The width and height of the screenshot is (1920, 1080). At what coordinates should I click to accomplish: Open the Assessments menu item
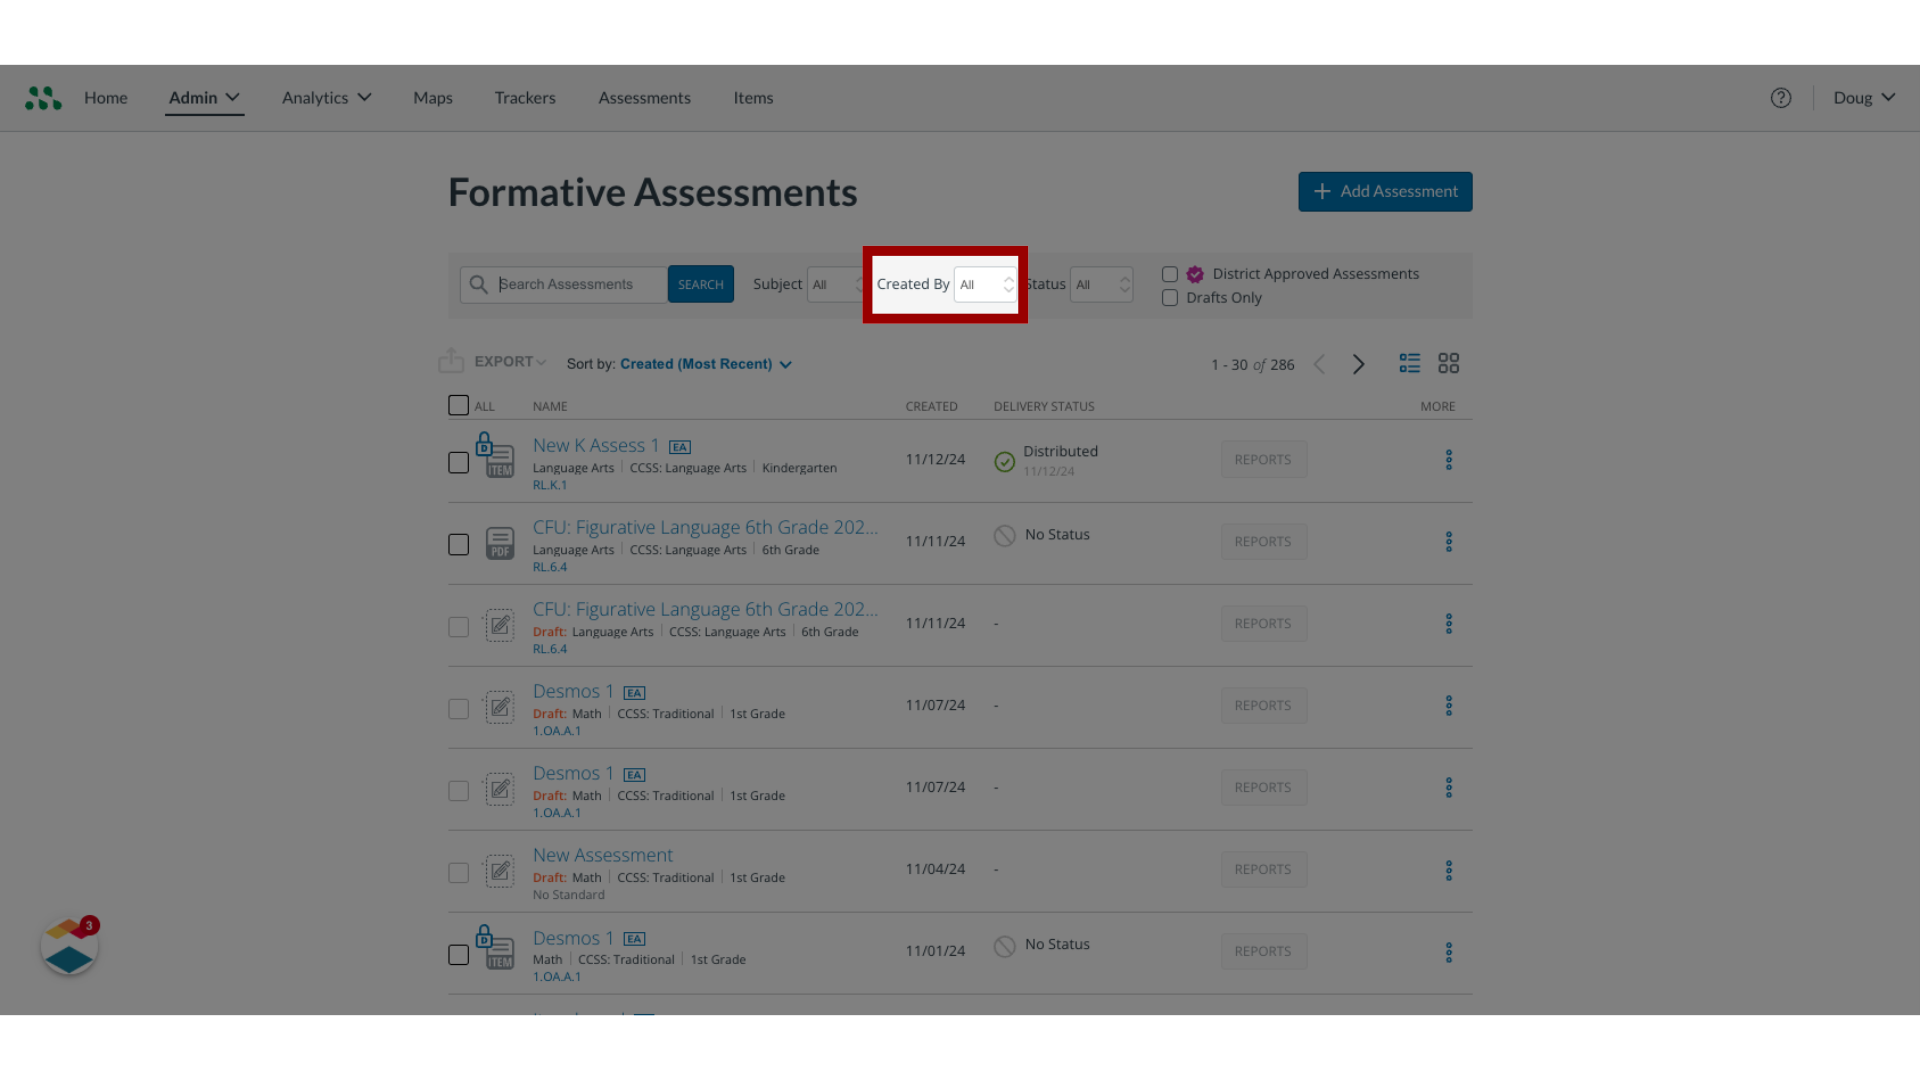click(x=644, y=96)
